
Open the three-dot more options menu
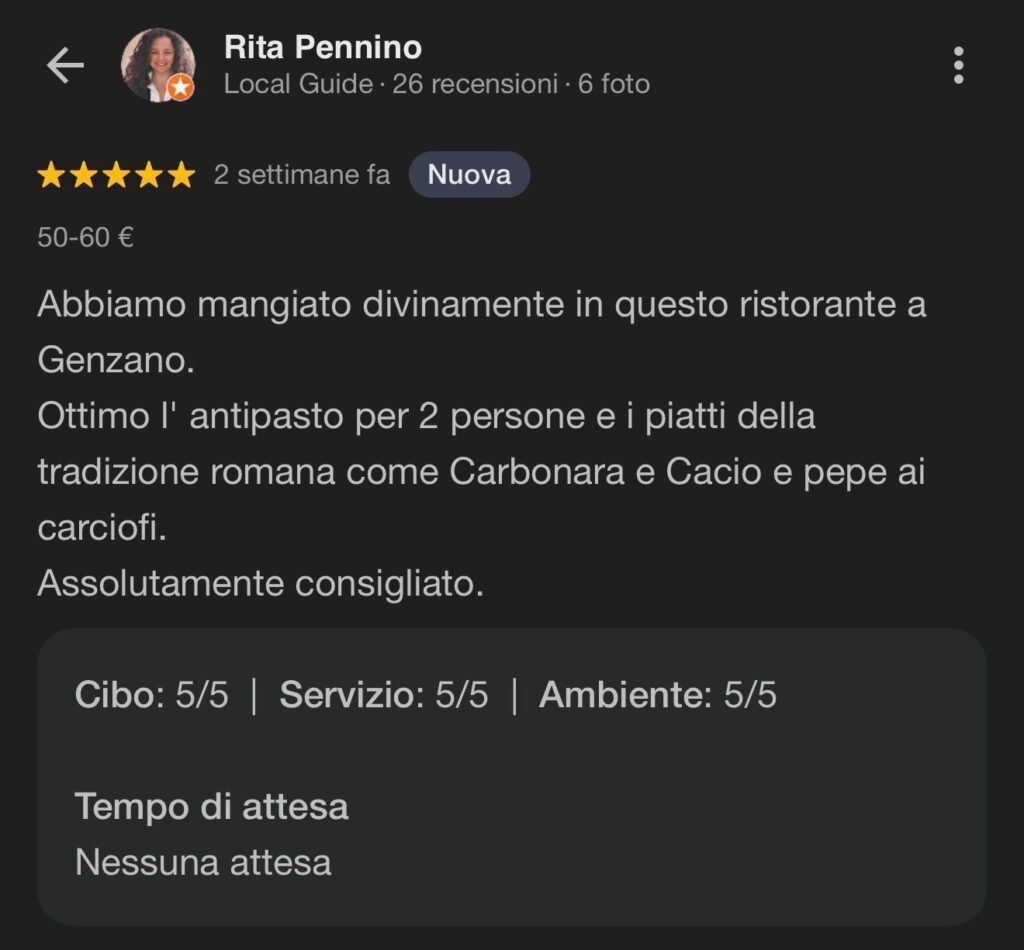pyautogui.click(x=958, y=66)
